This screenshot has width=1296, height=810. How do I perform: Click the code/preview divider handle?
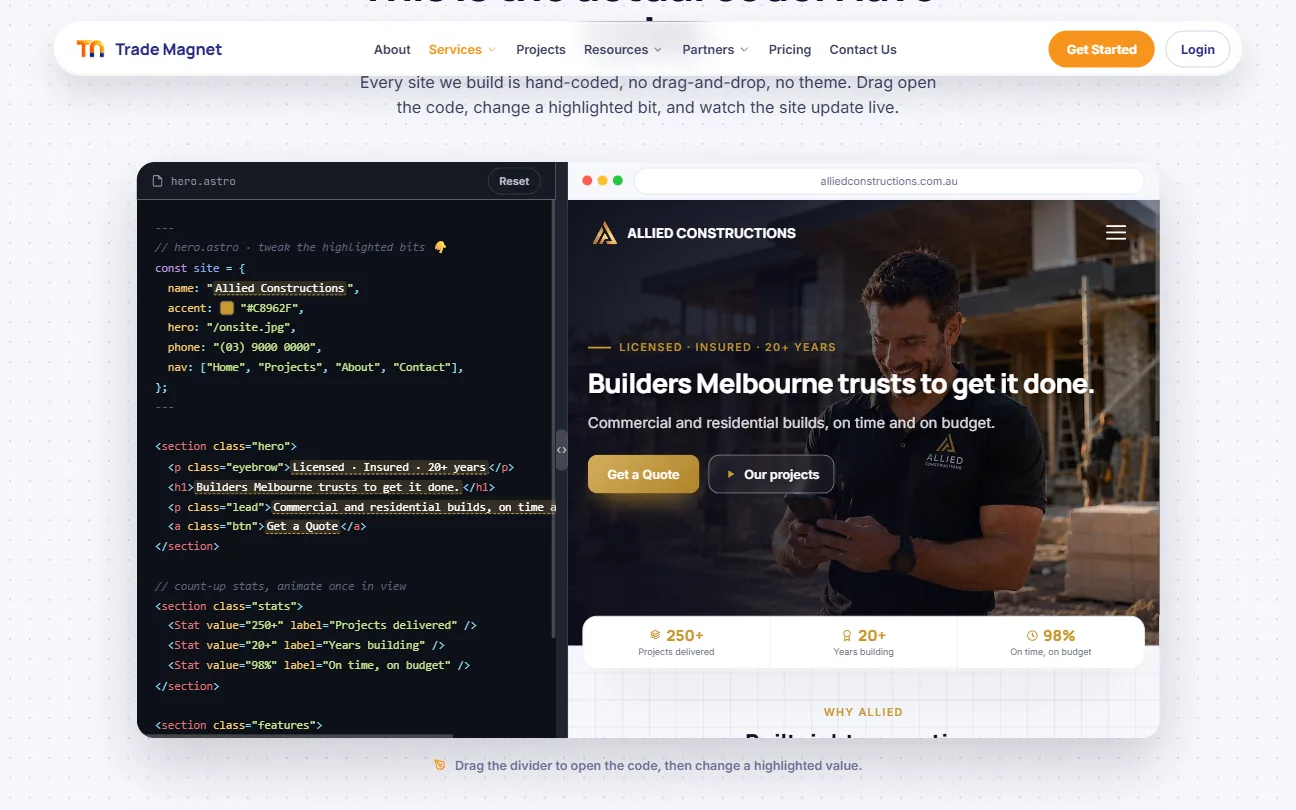point(561,450)
